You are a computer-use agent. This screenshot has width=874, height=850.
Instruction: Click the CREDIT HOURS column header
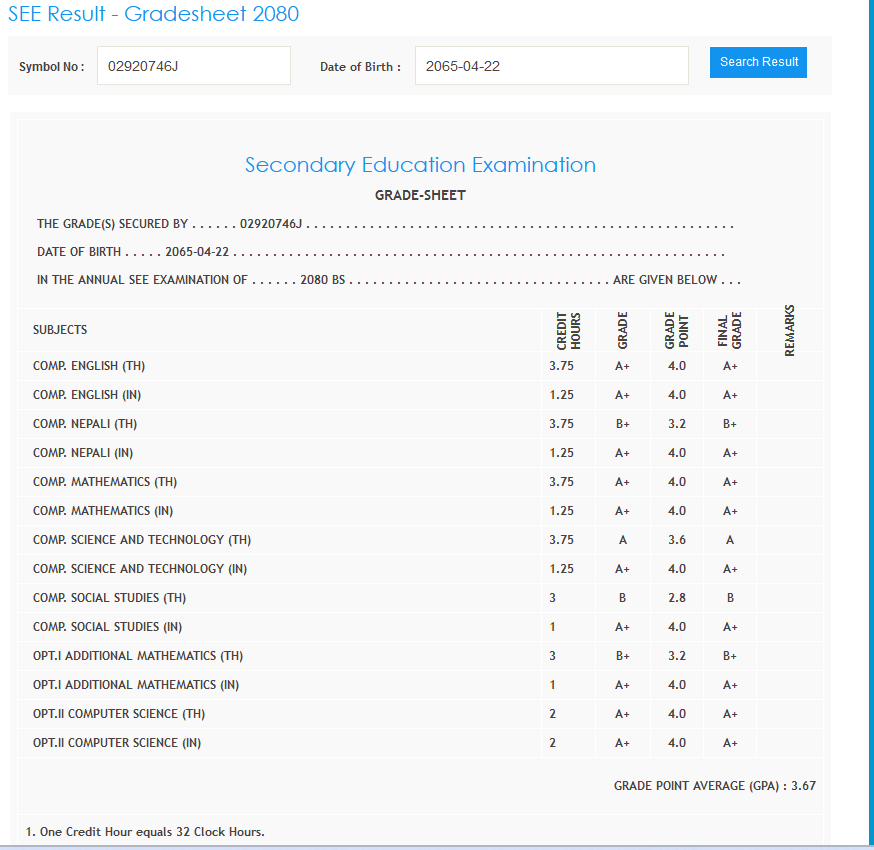[x=568, y=331]
